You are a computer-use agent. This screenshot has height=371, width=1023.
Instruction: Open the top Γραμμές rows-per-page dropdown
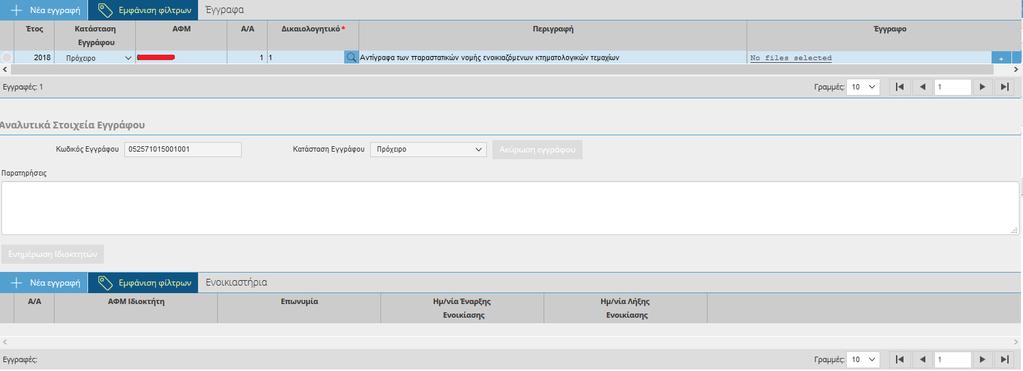[x=863, y=87]
